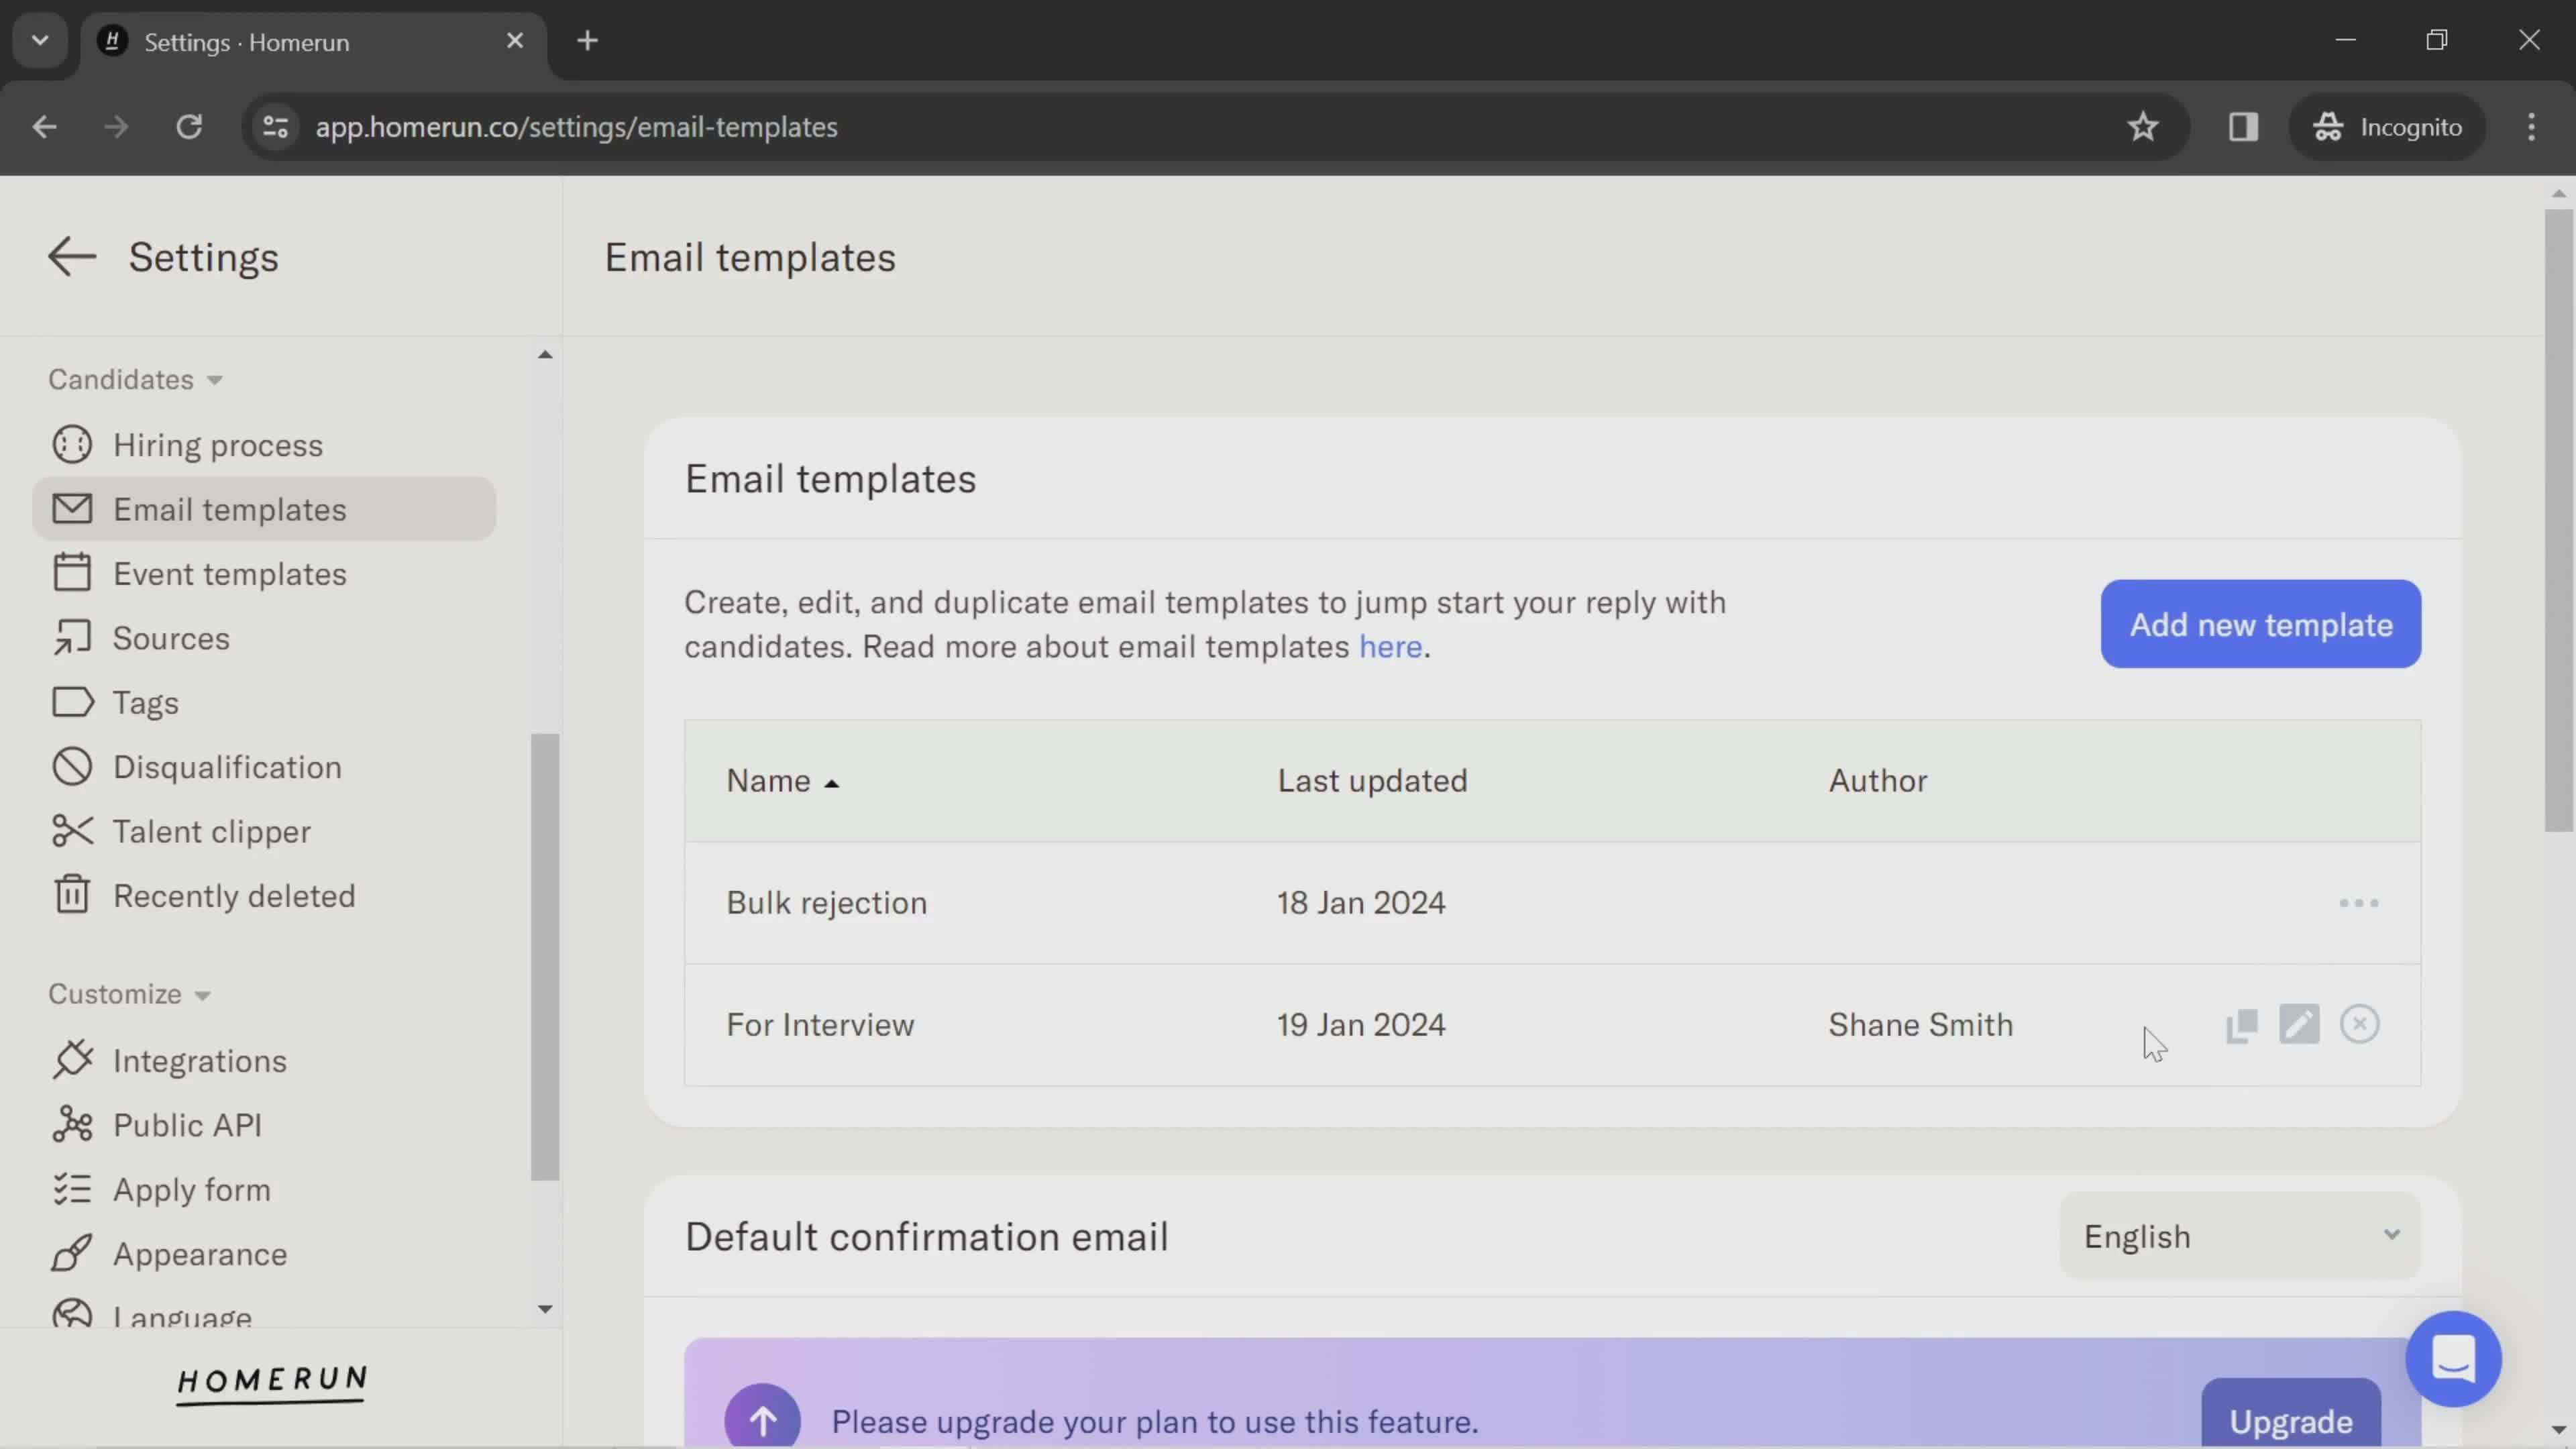Click sidebar scroll-down arrow
This screenshot has height=1449, width=2576.
pyautogui.click(x=545, y=1309)
